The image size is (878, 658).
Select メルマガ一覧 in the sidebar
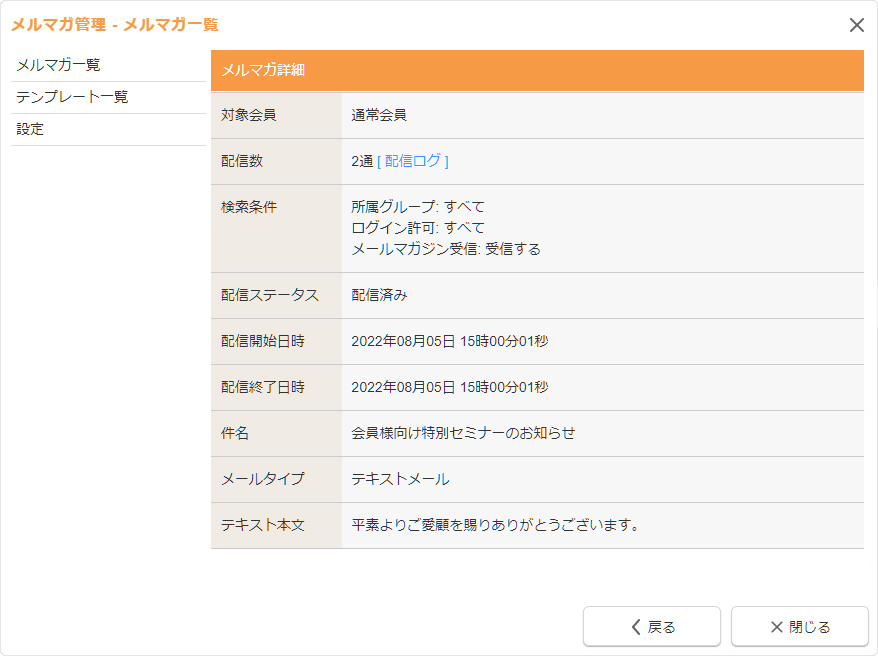58,65
